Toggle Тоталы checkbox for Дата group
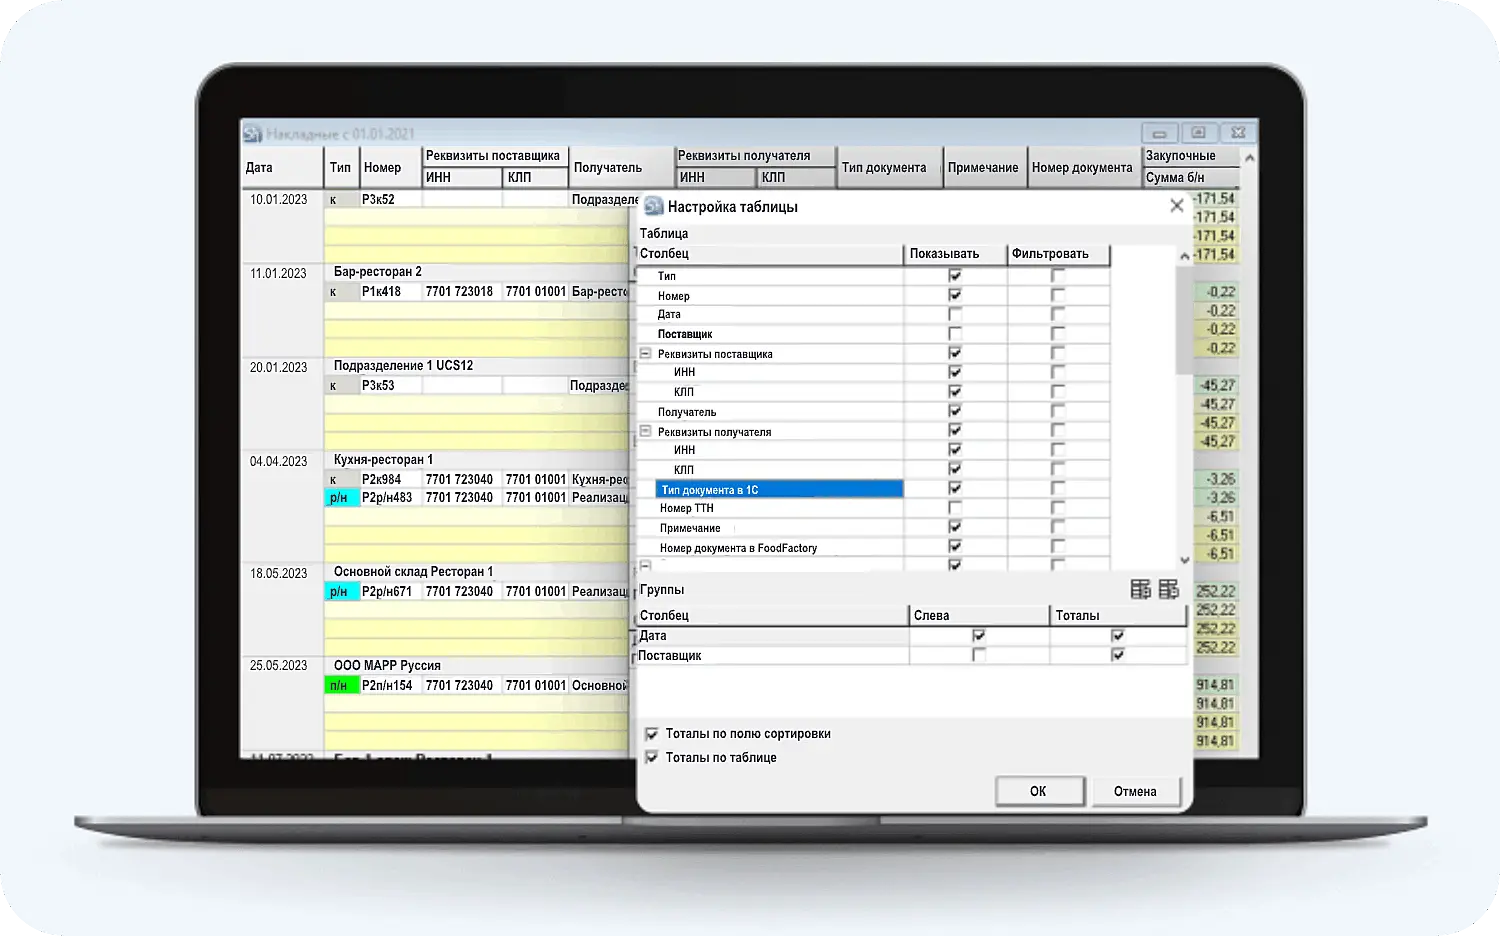 [1118, 635]
